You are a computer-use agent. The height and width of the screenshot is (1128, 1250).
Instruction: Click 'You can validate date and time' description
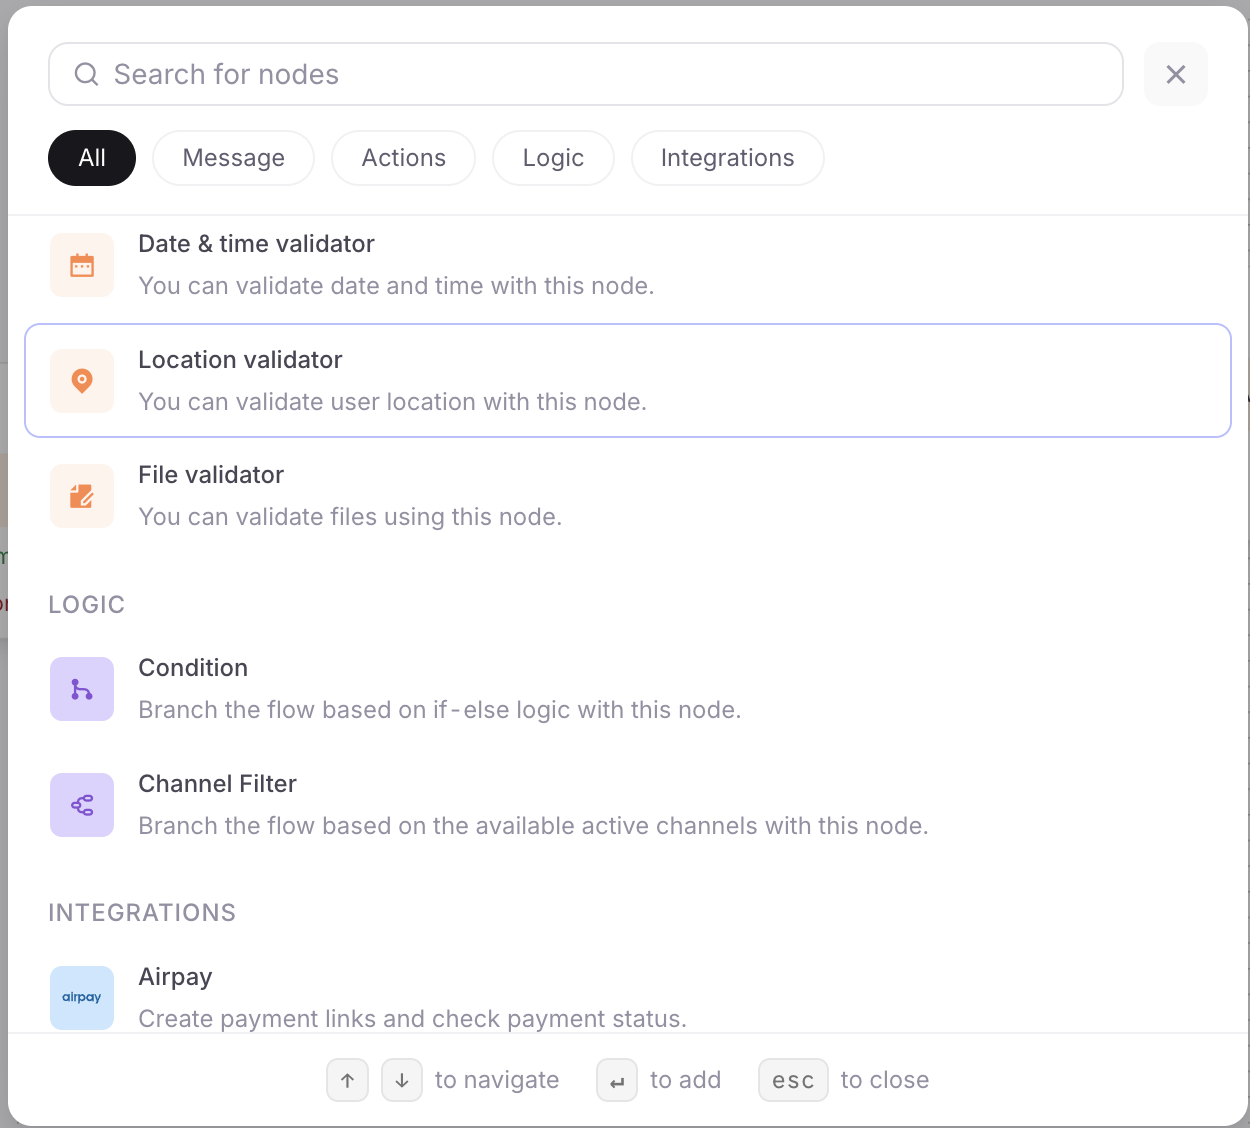point(396,286)
